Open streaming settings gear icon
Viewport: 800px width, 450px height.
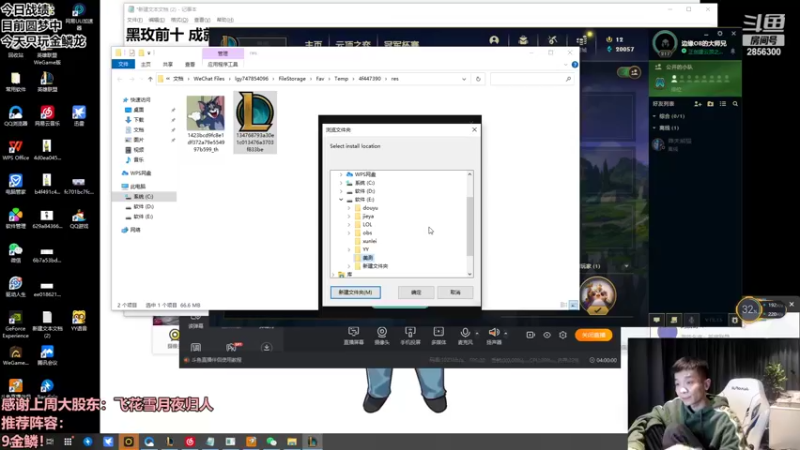(x=563, y=335)
